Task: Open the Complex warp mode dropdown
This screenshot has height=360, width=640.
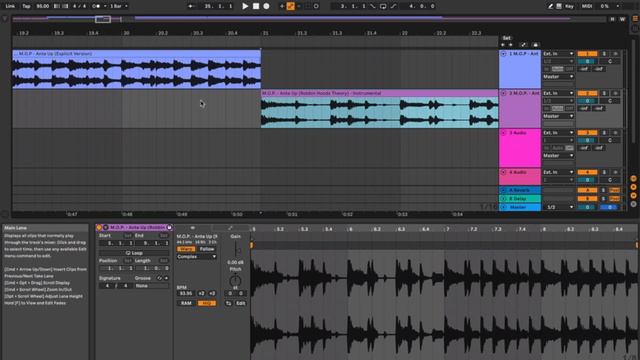Action: pyautogui.click(x=196, y=257)
